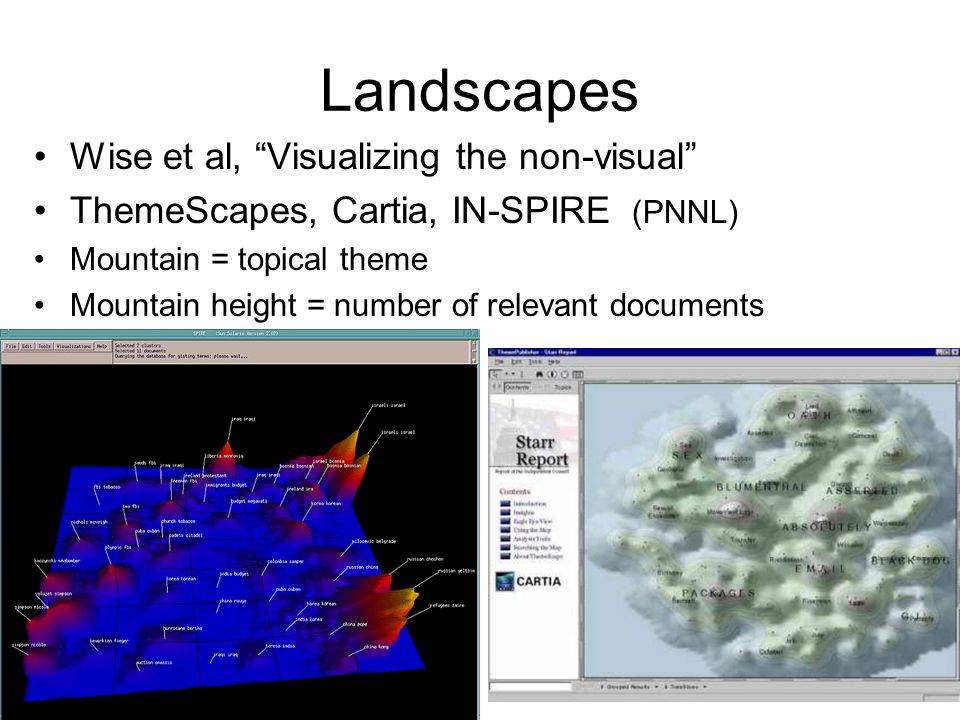Click the blue icon beside Eagle Eye View
This screenshot has width=960, height=720.
point(505,521)
